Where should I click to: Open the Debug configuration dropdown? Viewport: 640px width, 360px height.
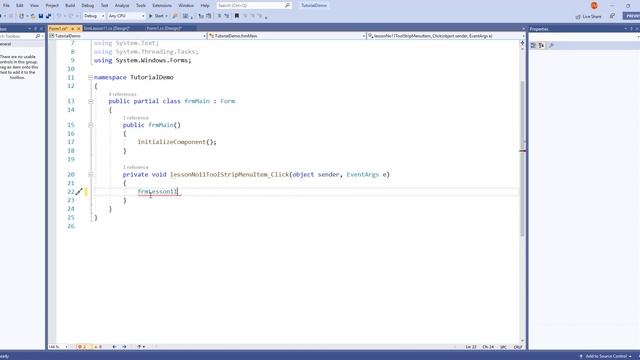94,16
